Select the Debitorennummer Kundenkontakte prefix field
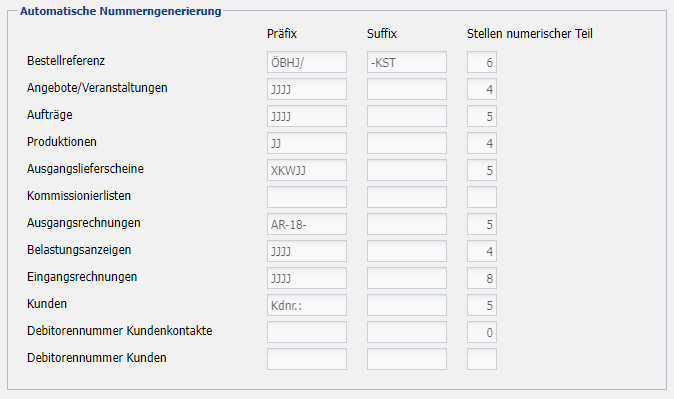Image resolution: width=674 pixels, height=399 pixels. [x=306, y=332]
